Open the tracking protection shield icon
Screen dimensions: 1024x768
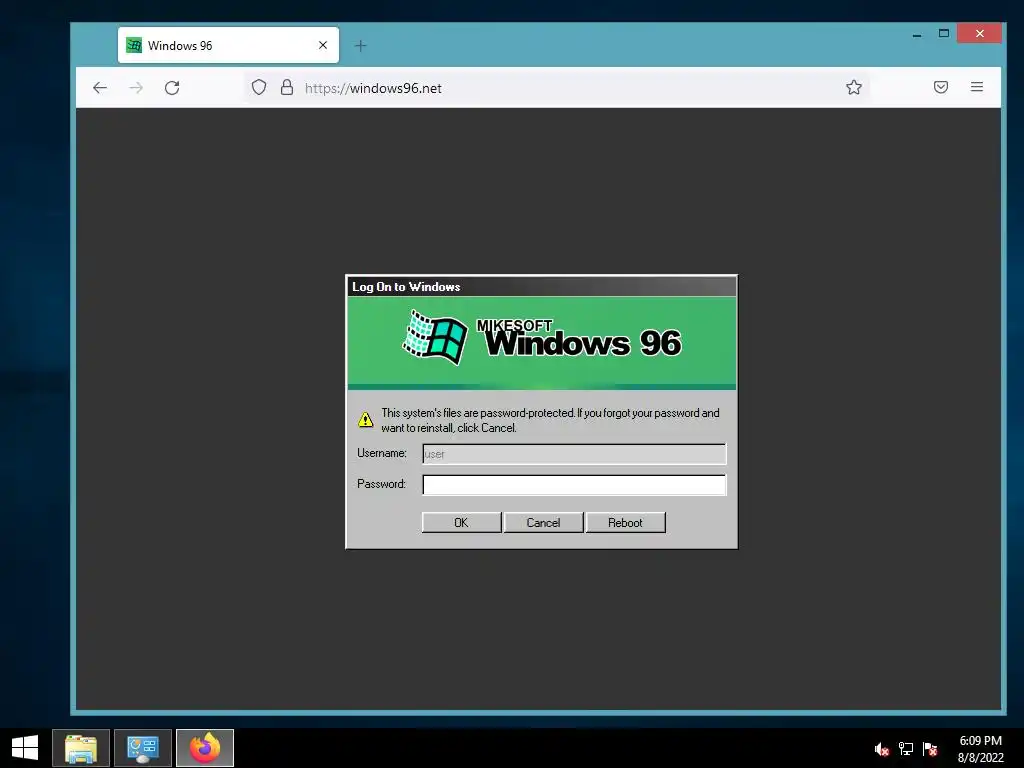[x=259, y=88]
